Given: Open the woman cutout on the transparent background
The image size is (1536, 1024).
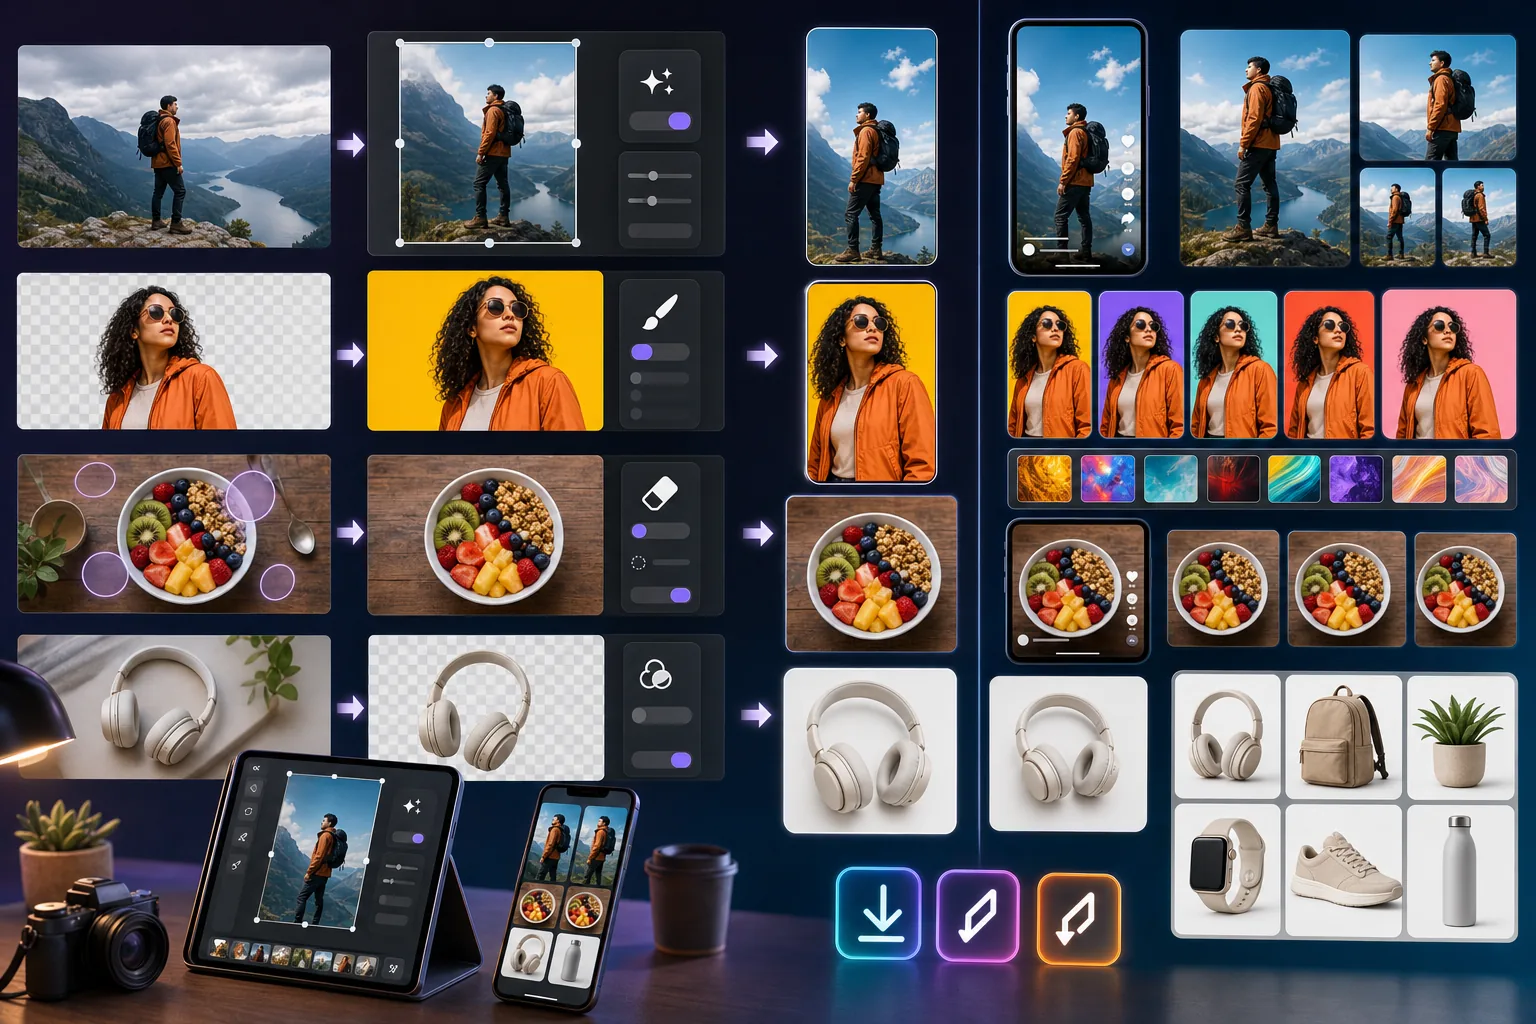Looking at the screenshot, I should click(174, 351).
